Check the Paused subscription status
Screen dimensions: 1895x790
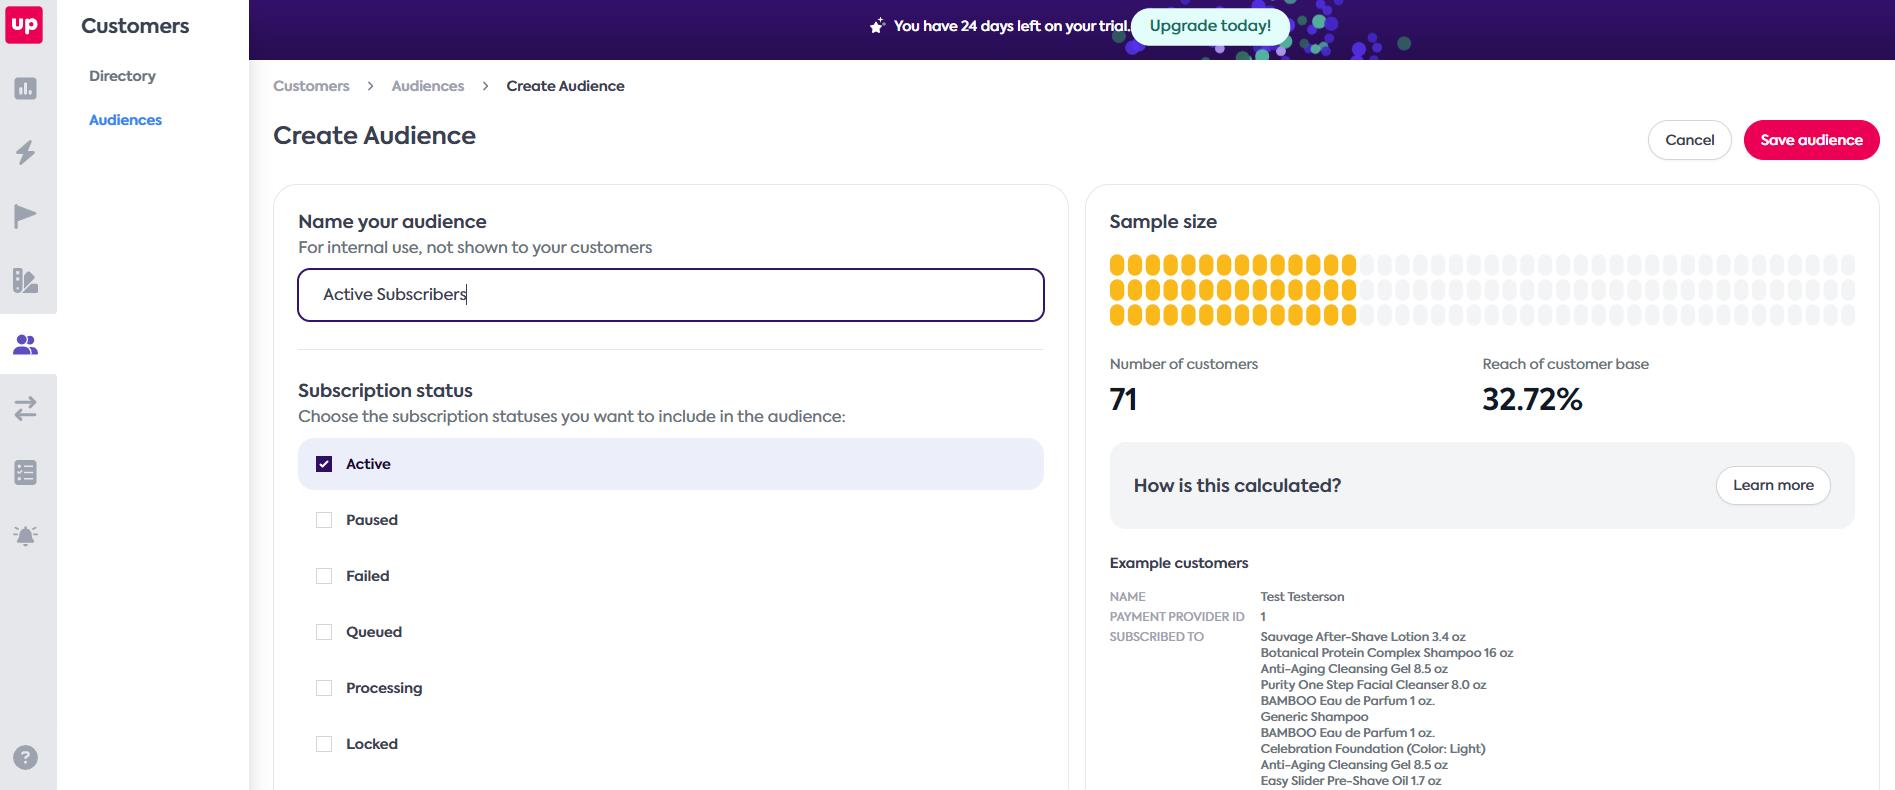tap(324, 520)
